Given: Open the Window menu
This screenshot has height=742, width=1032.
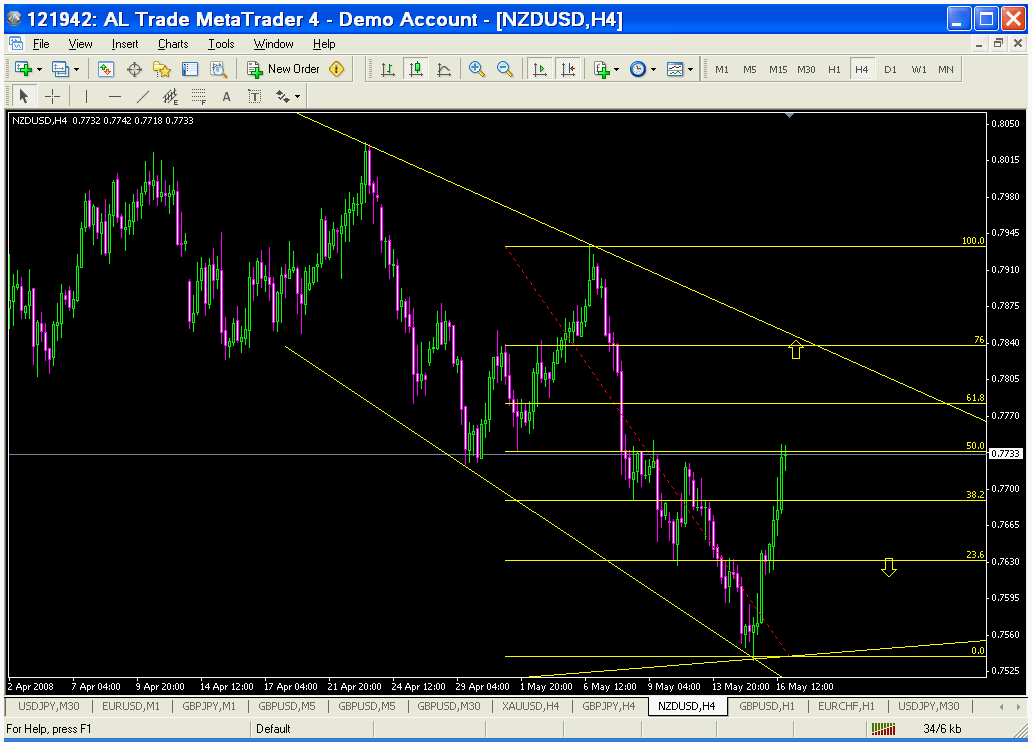Looking at the screenshot, I should [x=274, y=44].
